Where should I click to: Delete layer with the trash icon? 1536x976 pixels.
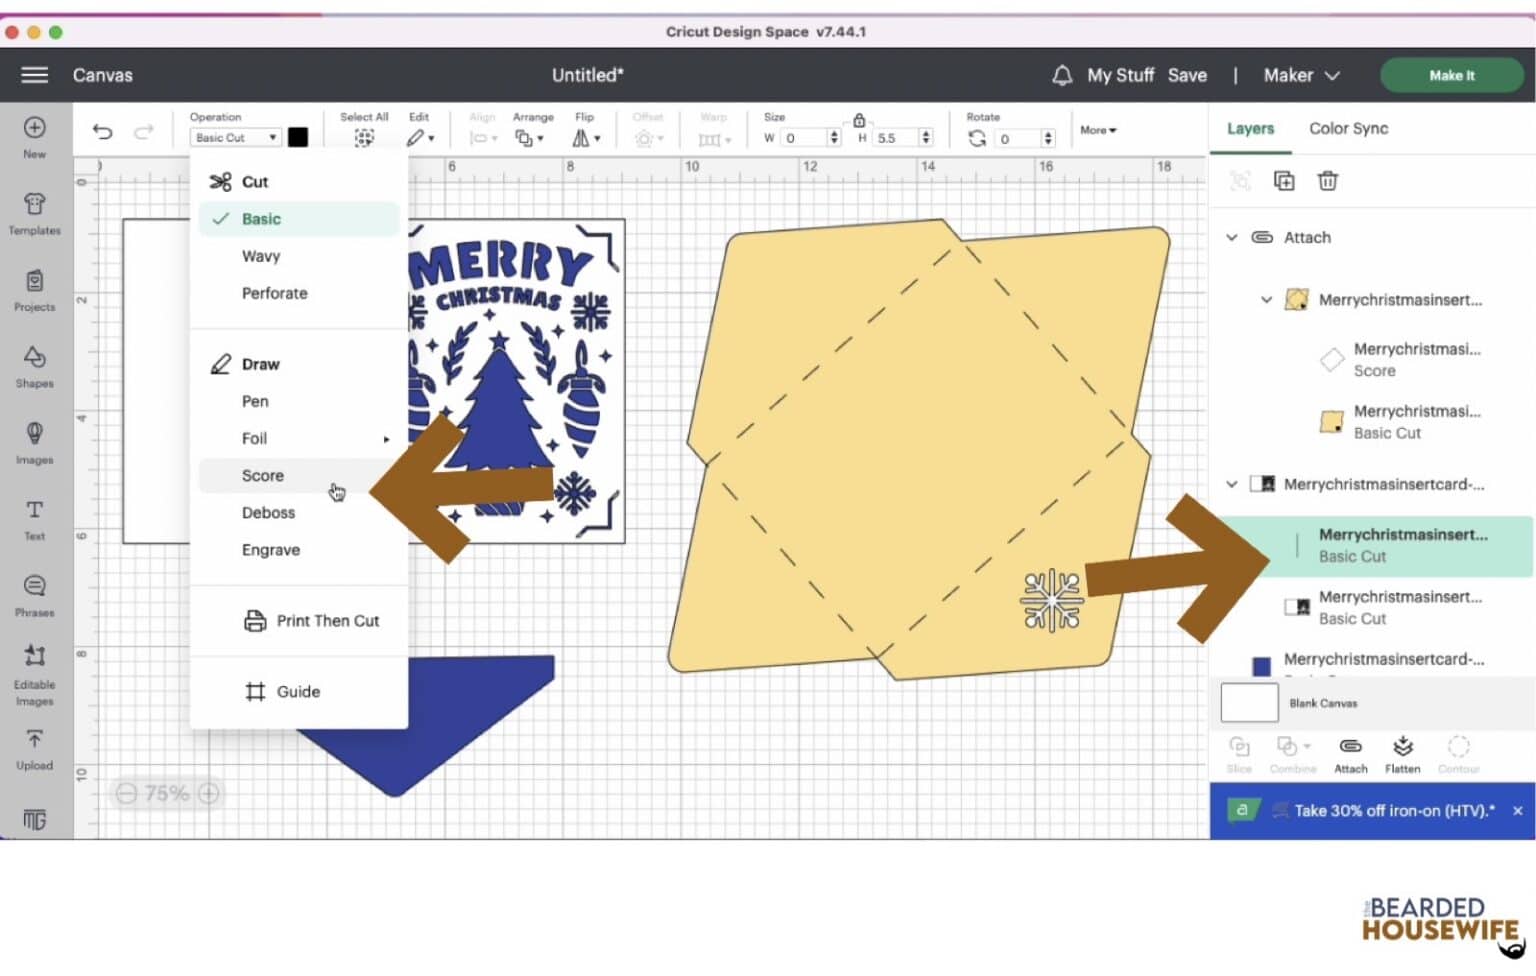pos(1327,181)
